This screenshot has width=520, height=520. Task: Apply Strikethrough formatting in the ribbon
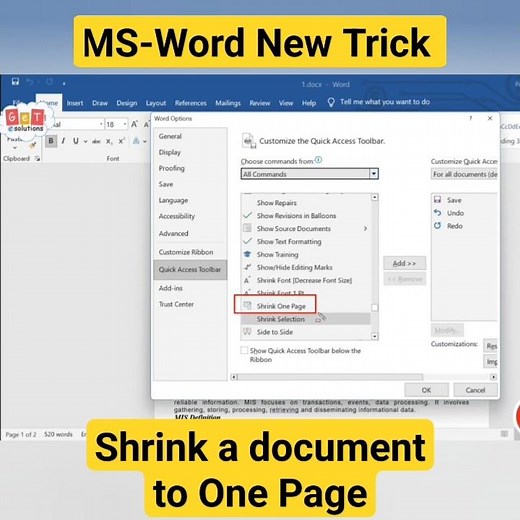(x=96, y=141)
